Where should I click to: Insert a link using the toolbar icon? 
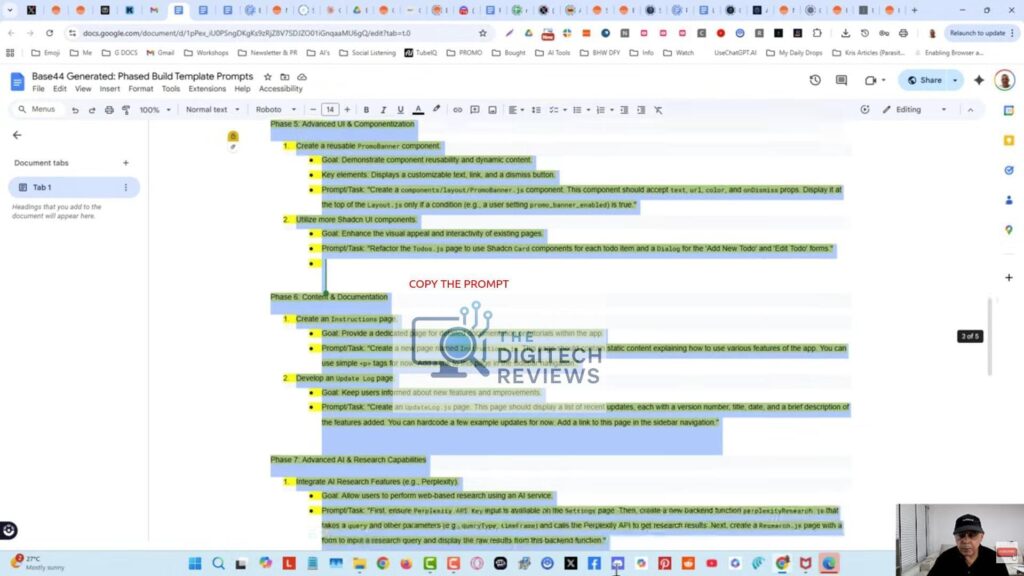point(458,110)
